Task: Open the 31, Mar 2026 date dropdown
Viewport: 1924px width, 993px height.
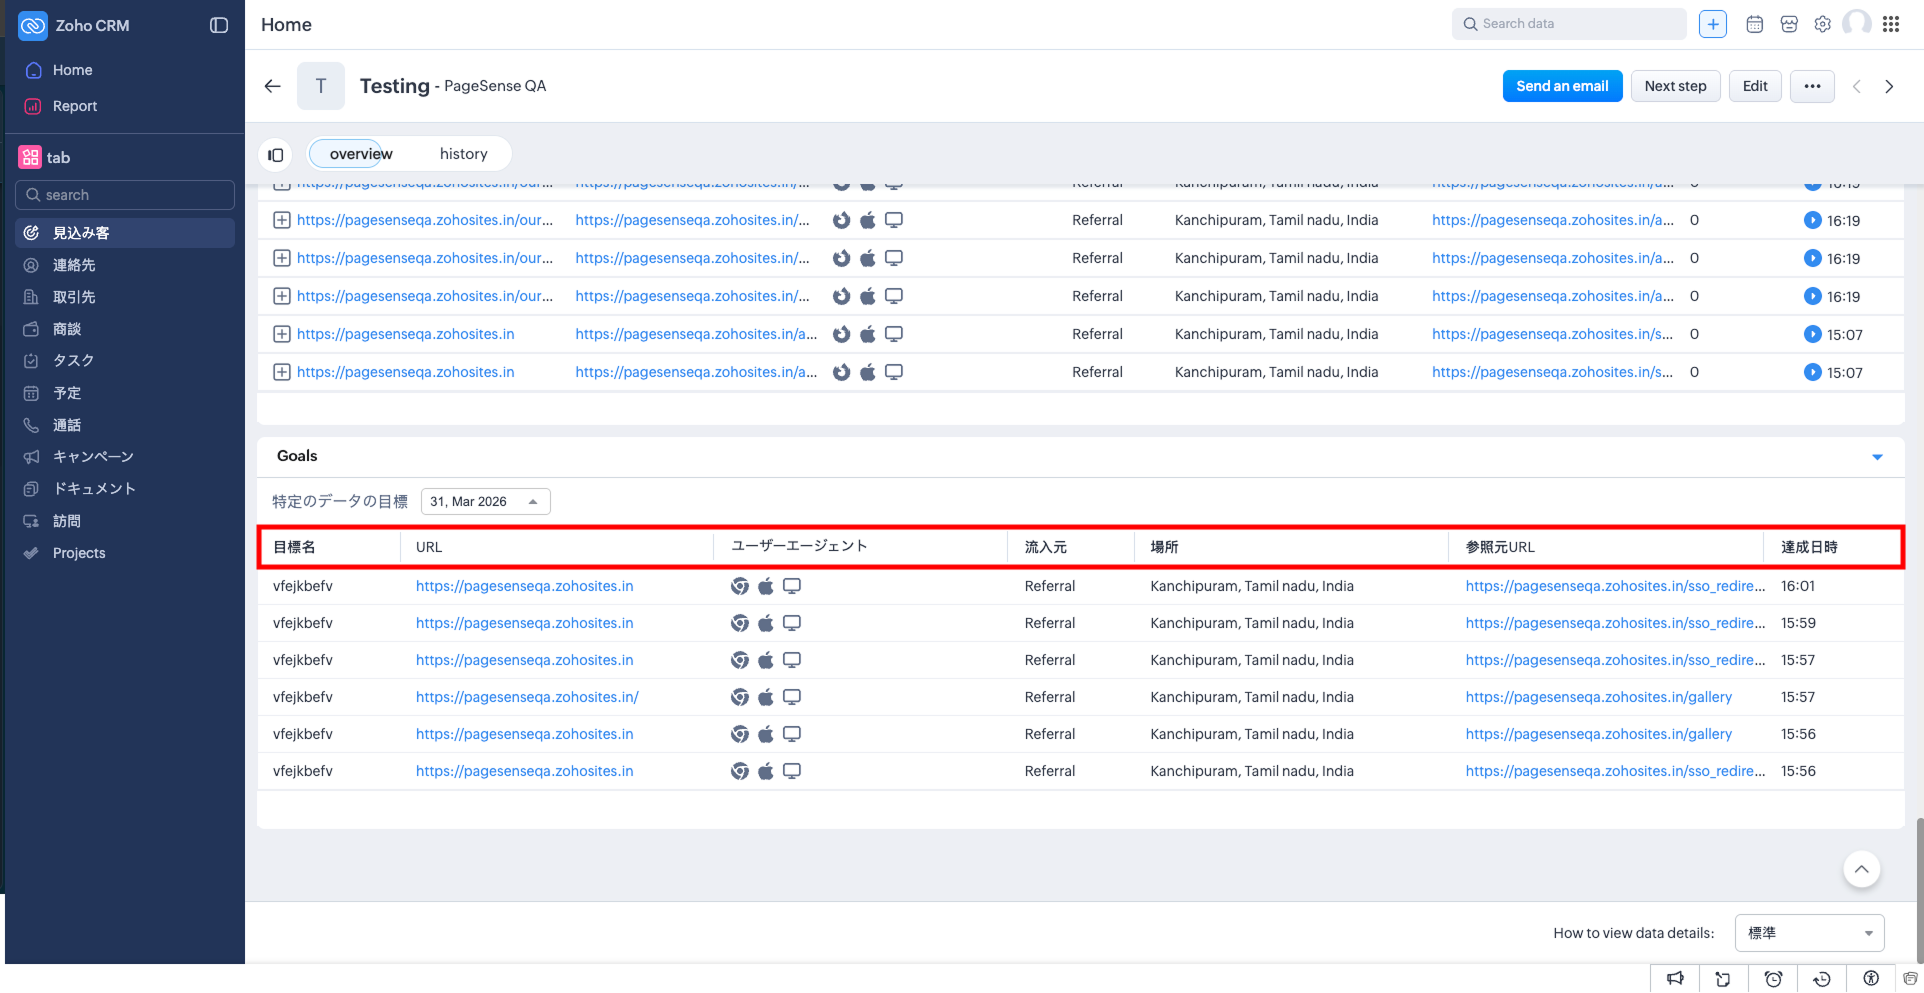Action: [485, 502]
